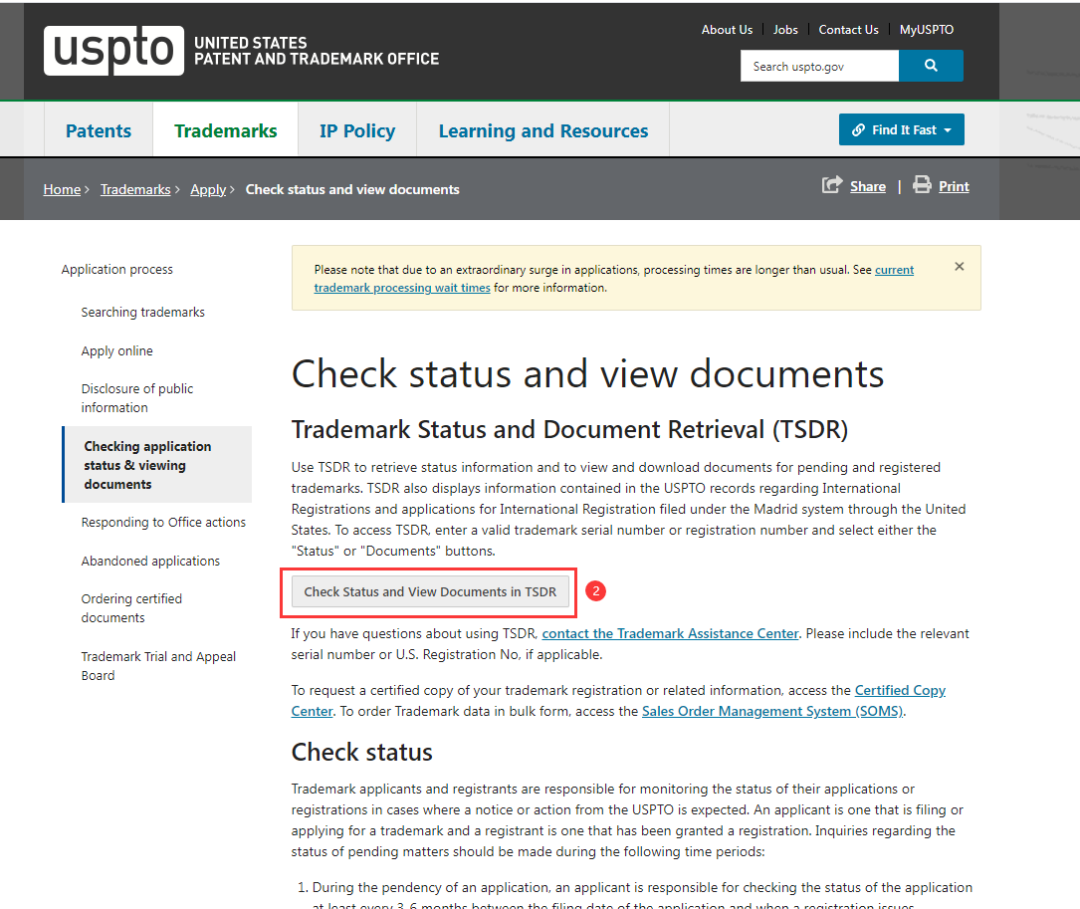
Task: Click the search magnifier button
Action: click(x=931, y=65)
